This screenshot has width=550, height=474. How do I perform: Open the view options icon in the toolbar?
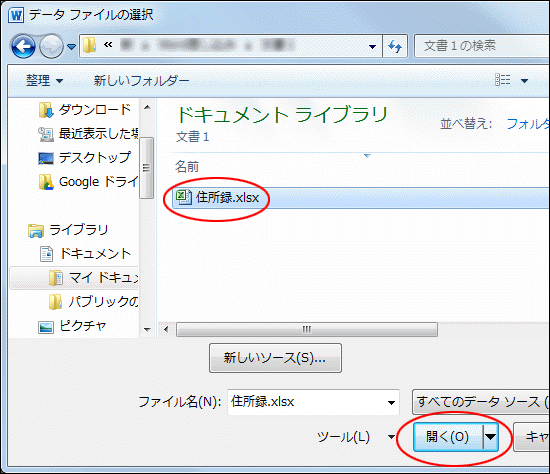click(502, 80)
